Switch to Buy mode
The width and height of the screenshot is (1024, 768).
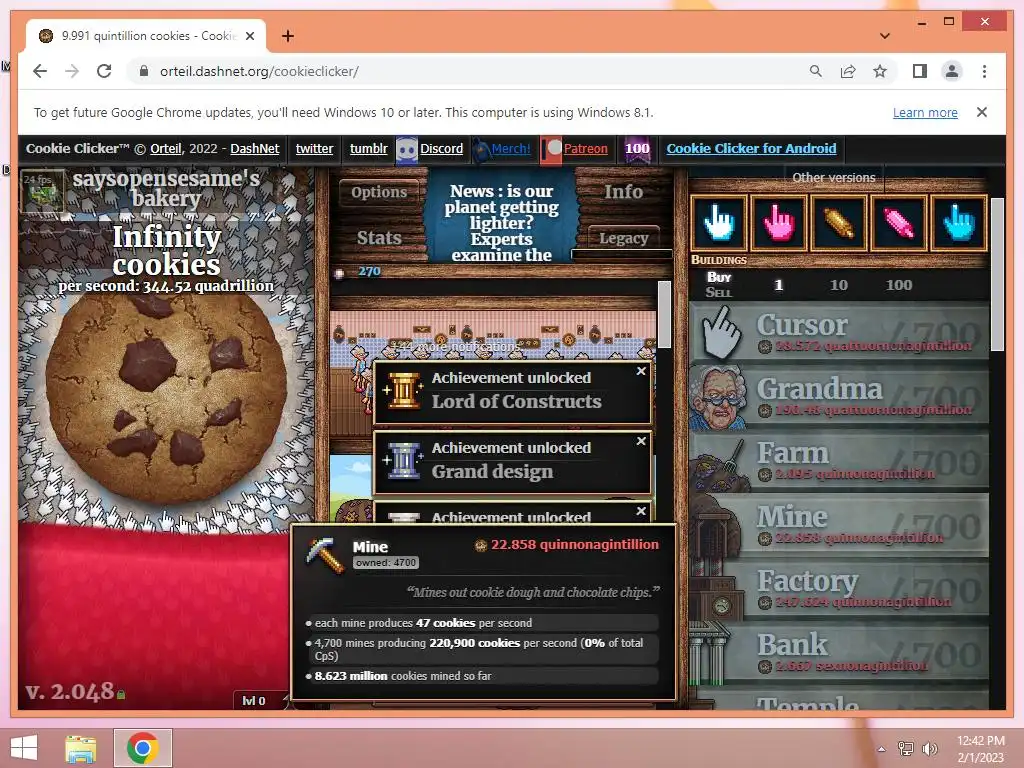[718, 277]
